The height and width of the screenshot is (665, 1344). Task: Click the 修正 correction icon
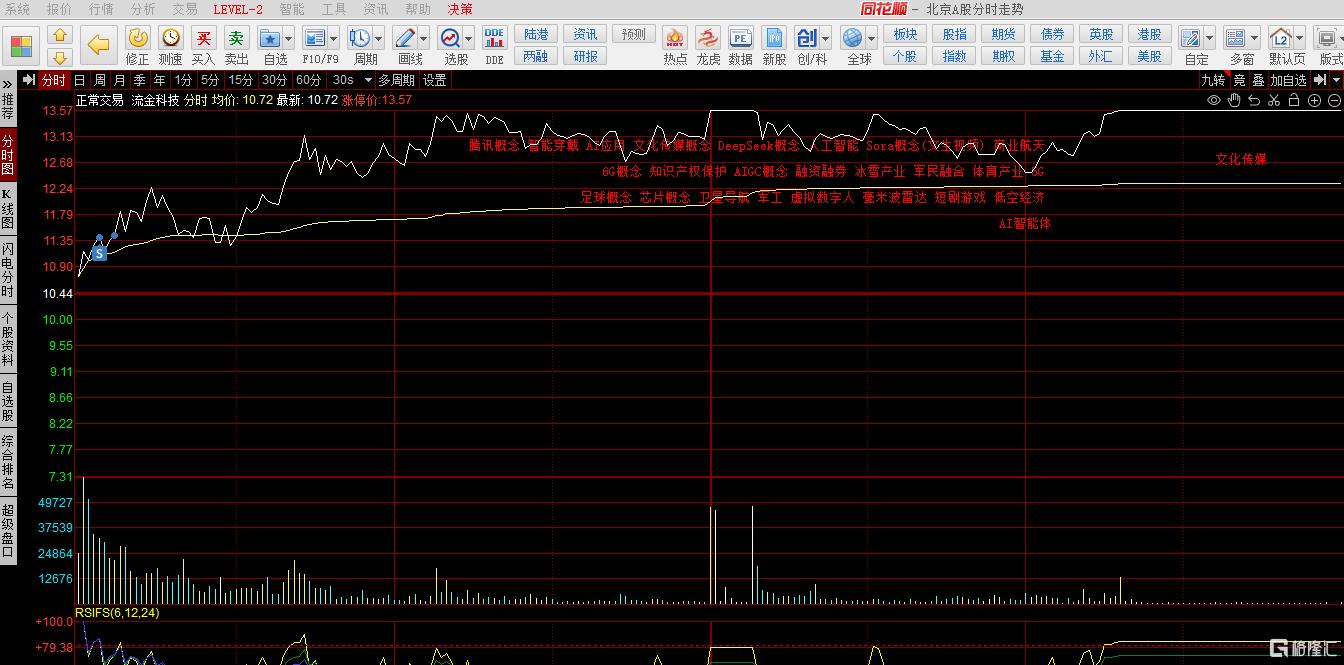[x=138, y=38]
